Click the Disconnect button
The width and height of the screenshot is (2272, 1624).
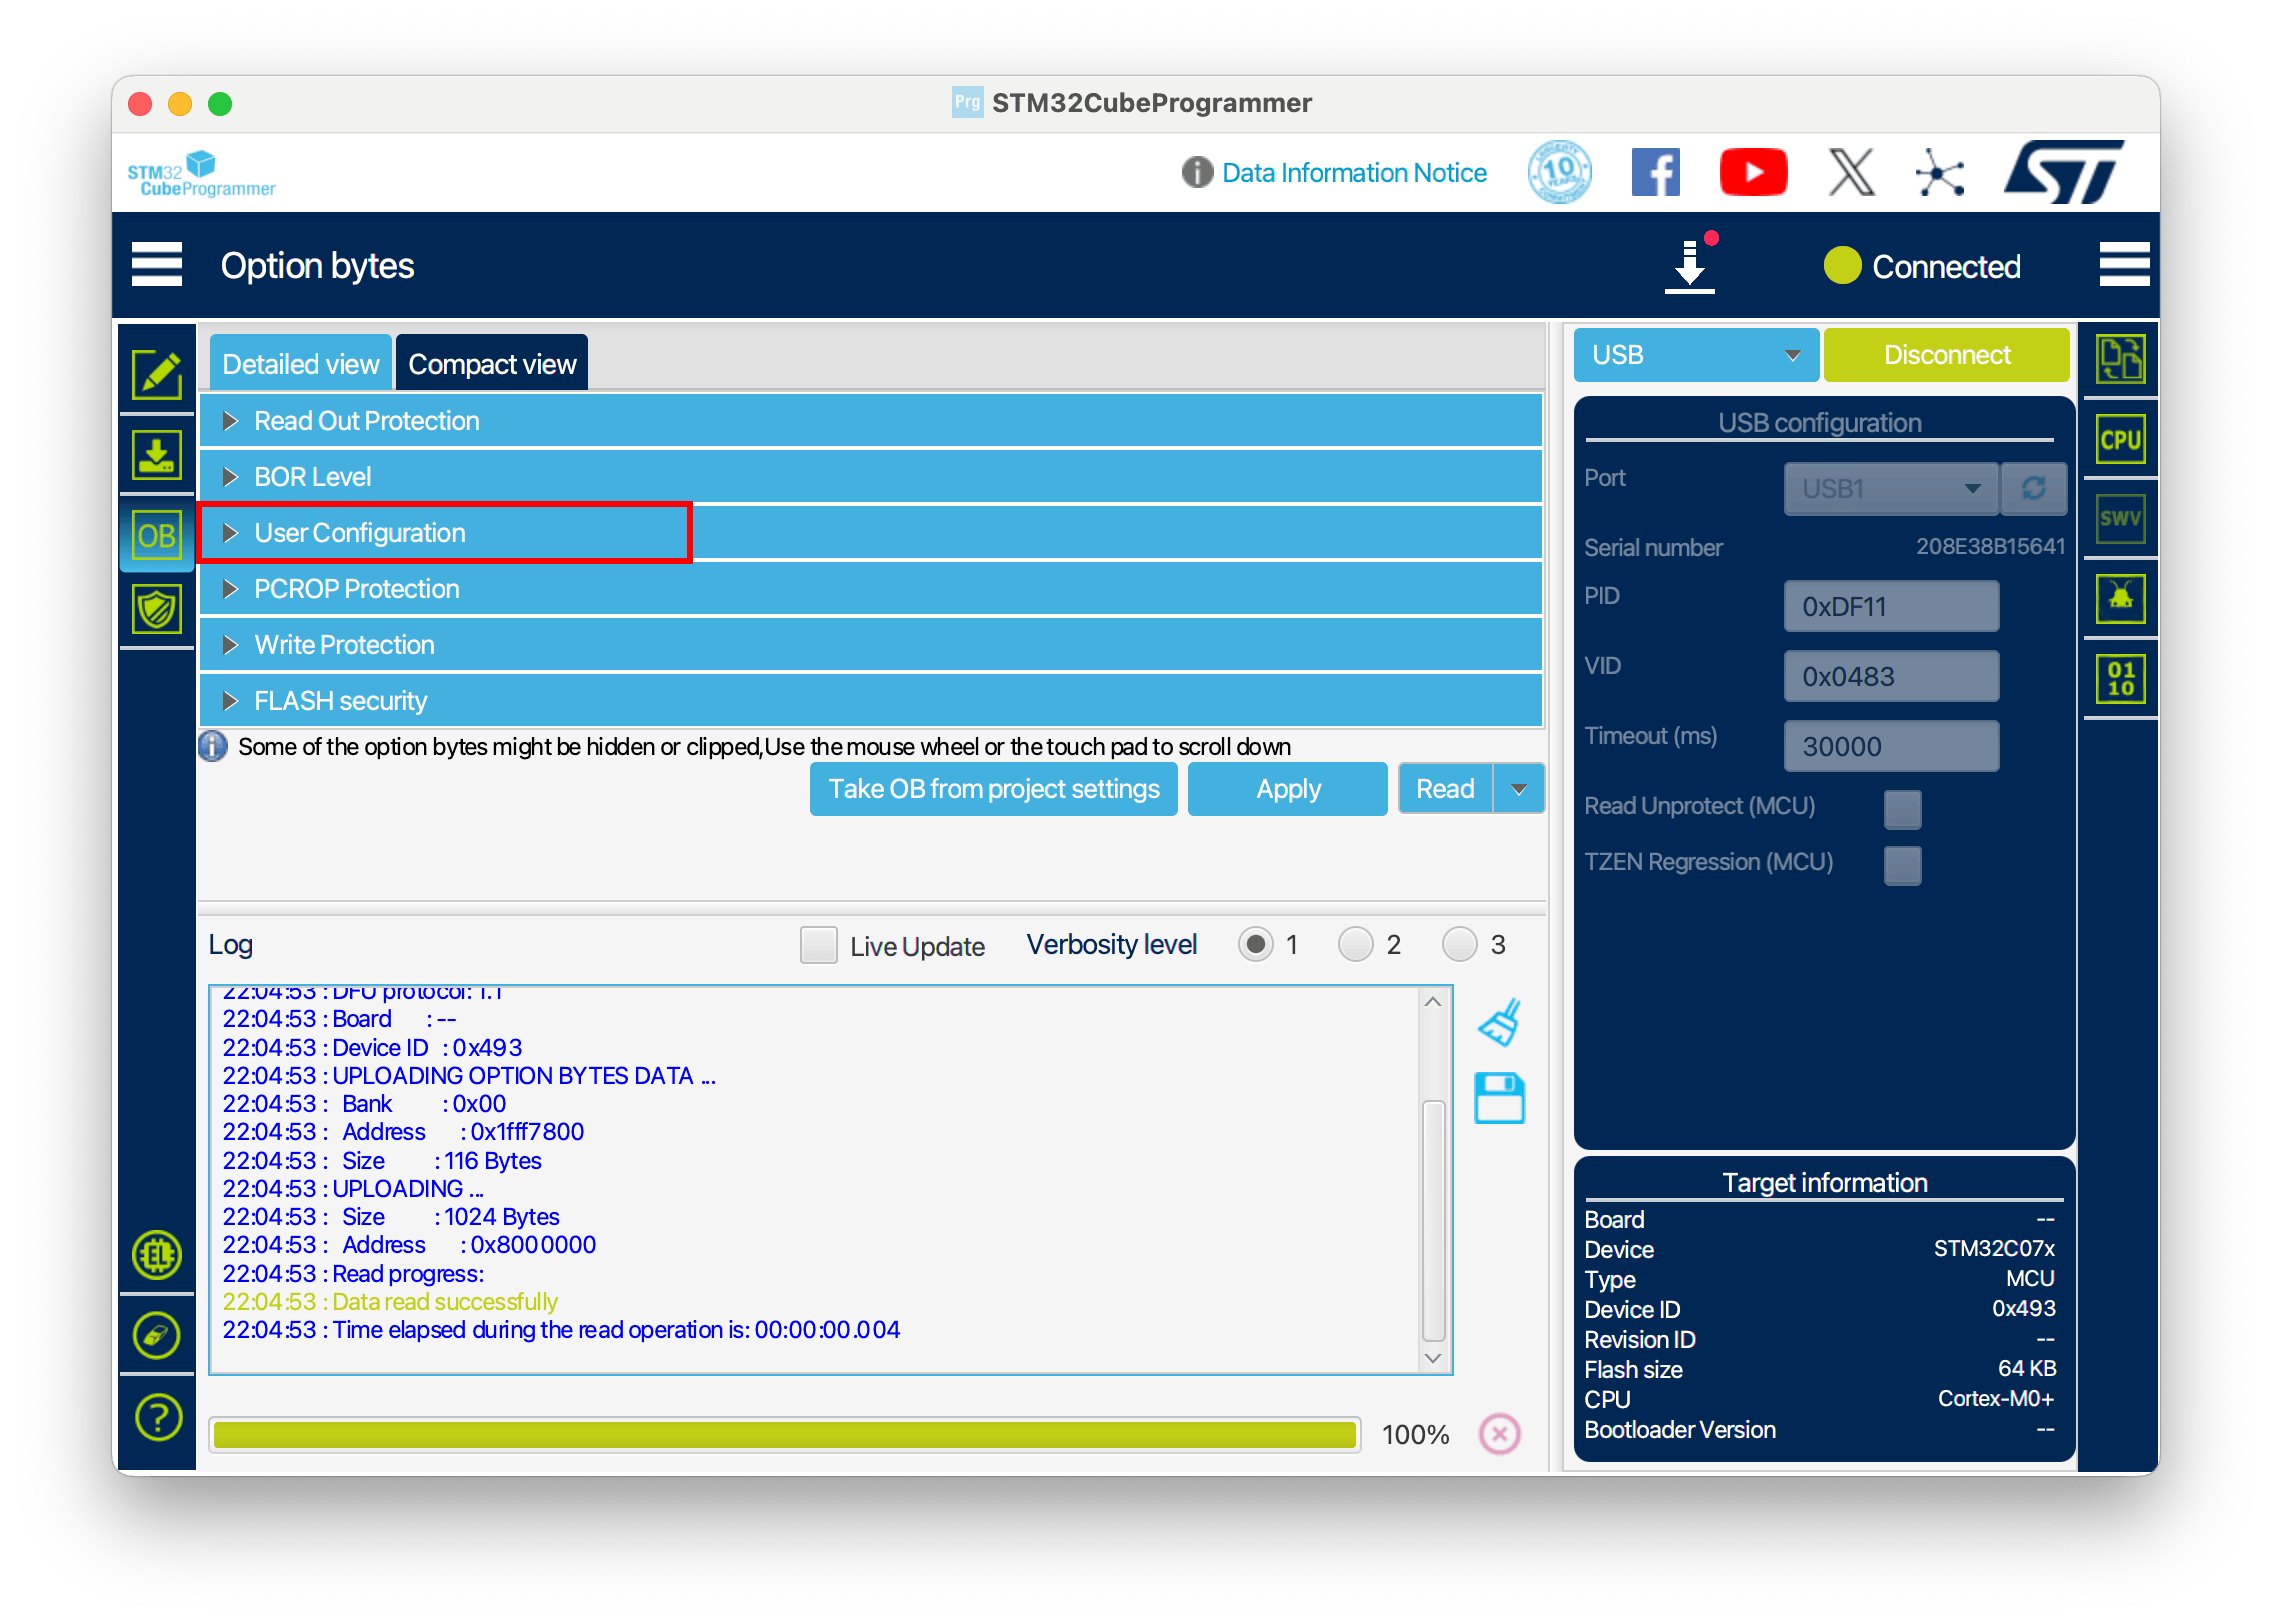(1945, 354)
